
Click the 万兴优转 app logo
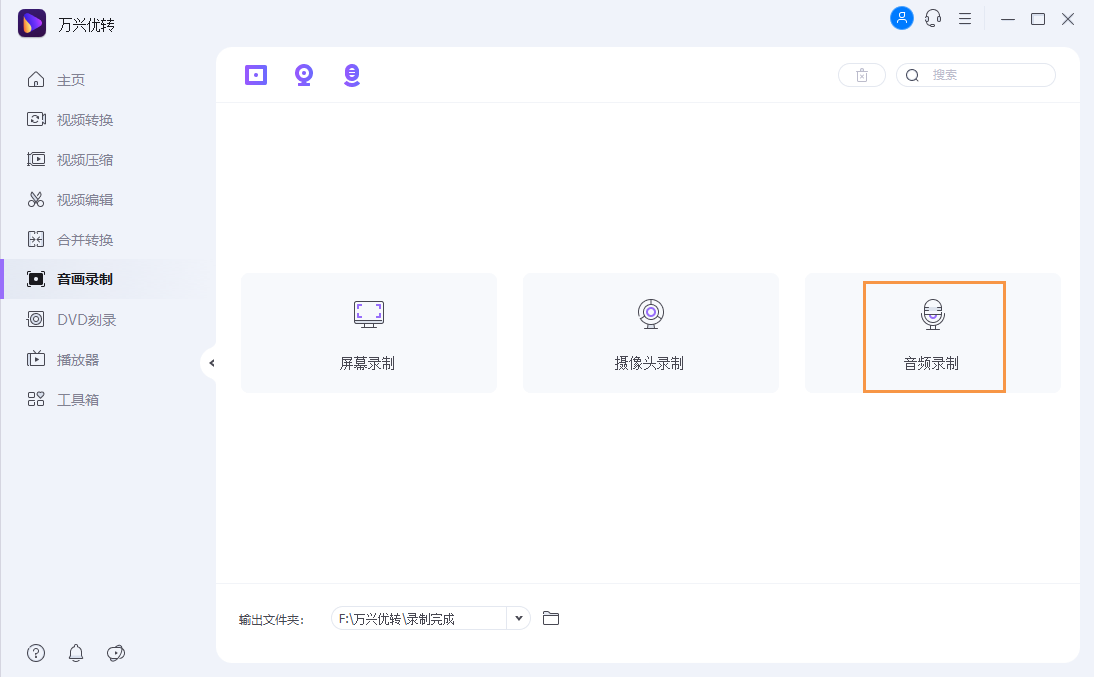point(32,22)
